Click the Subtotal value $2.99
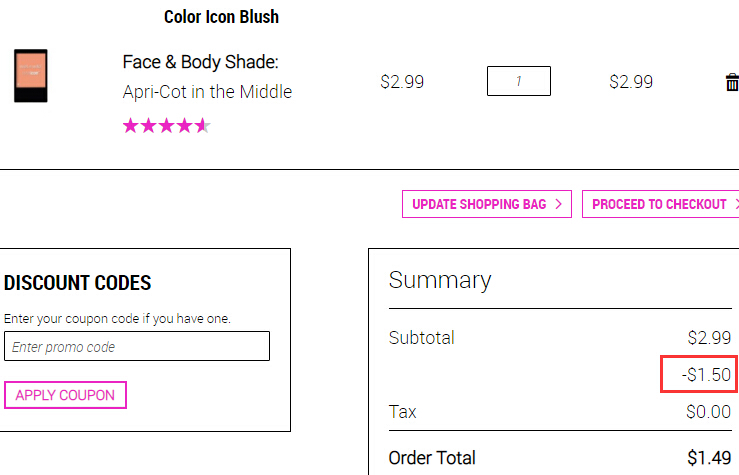Viewport: 739px width, 475px height. (709, 338)
